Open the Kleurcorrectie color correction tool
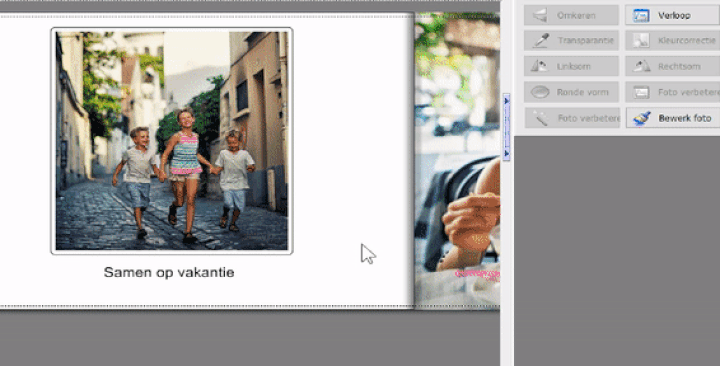This screenshot has height=366, width=720. coord(672,41)
